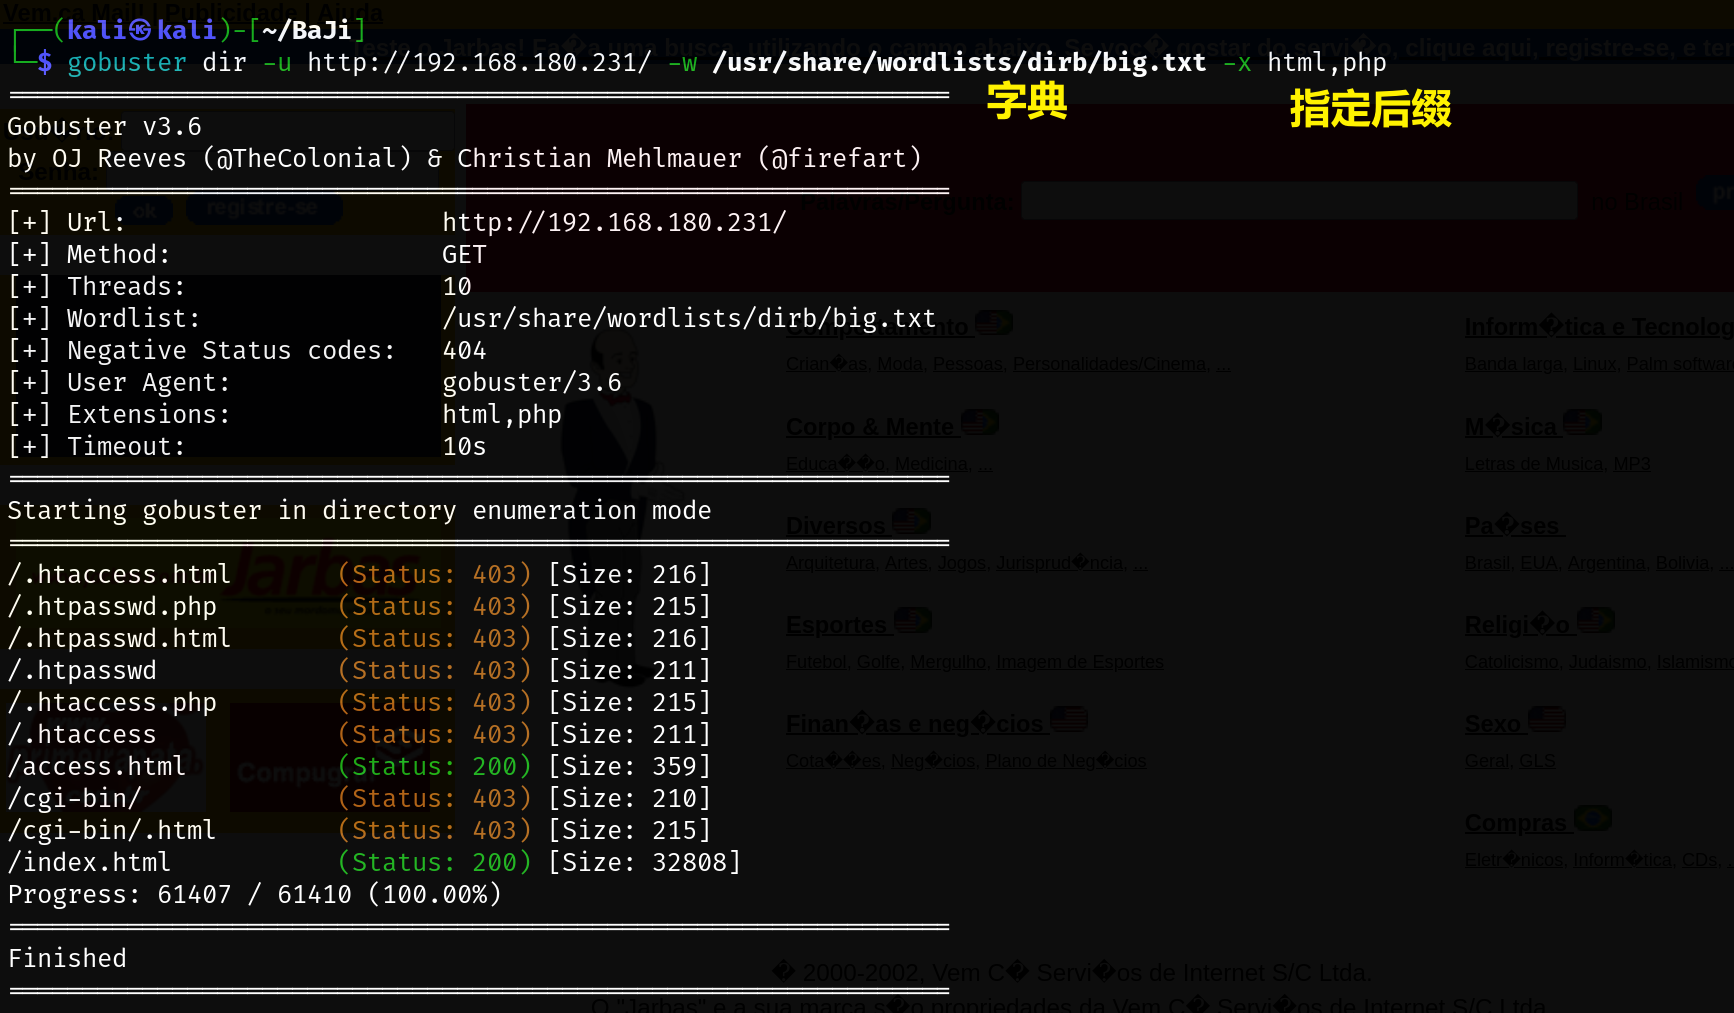Click the flag icon beside Sexo
1734x1013 pixels.
1546,719
